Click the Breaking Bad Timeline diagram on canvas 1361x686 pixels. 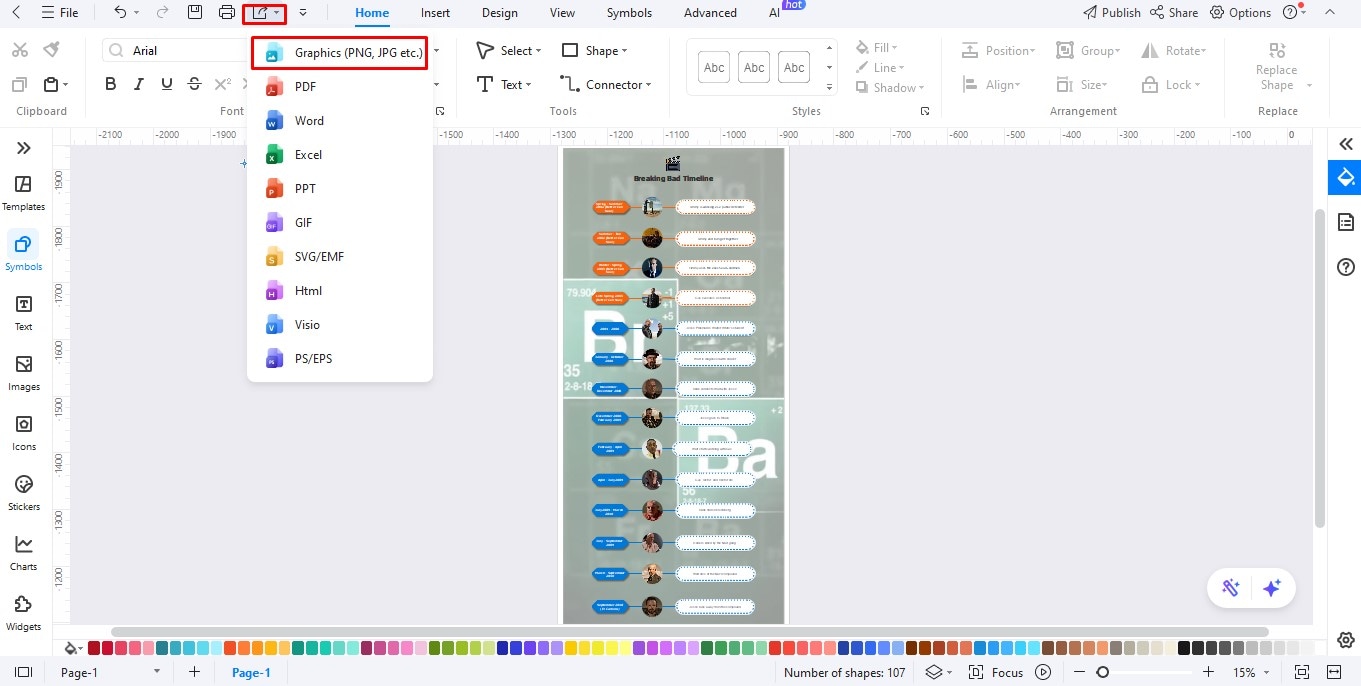pos(673,385)
